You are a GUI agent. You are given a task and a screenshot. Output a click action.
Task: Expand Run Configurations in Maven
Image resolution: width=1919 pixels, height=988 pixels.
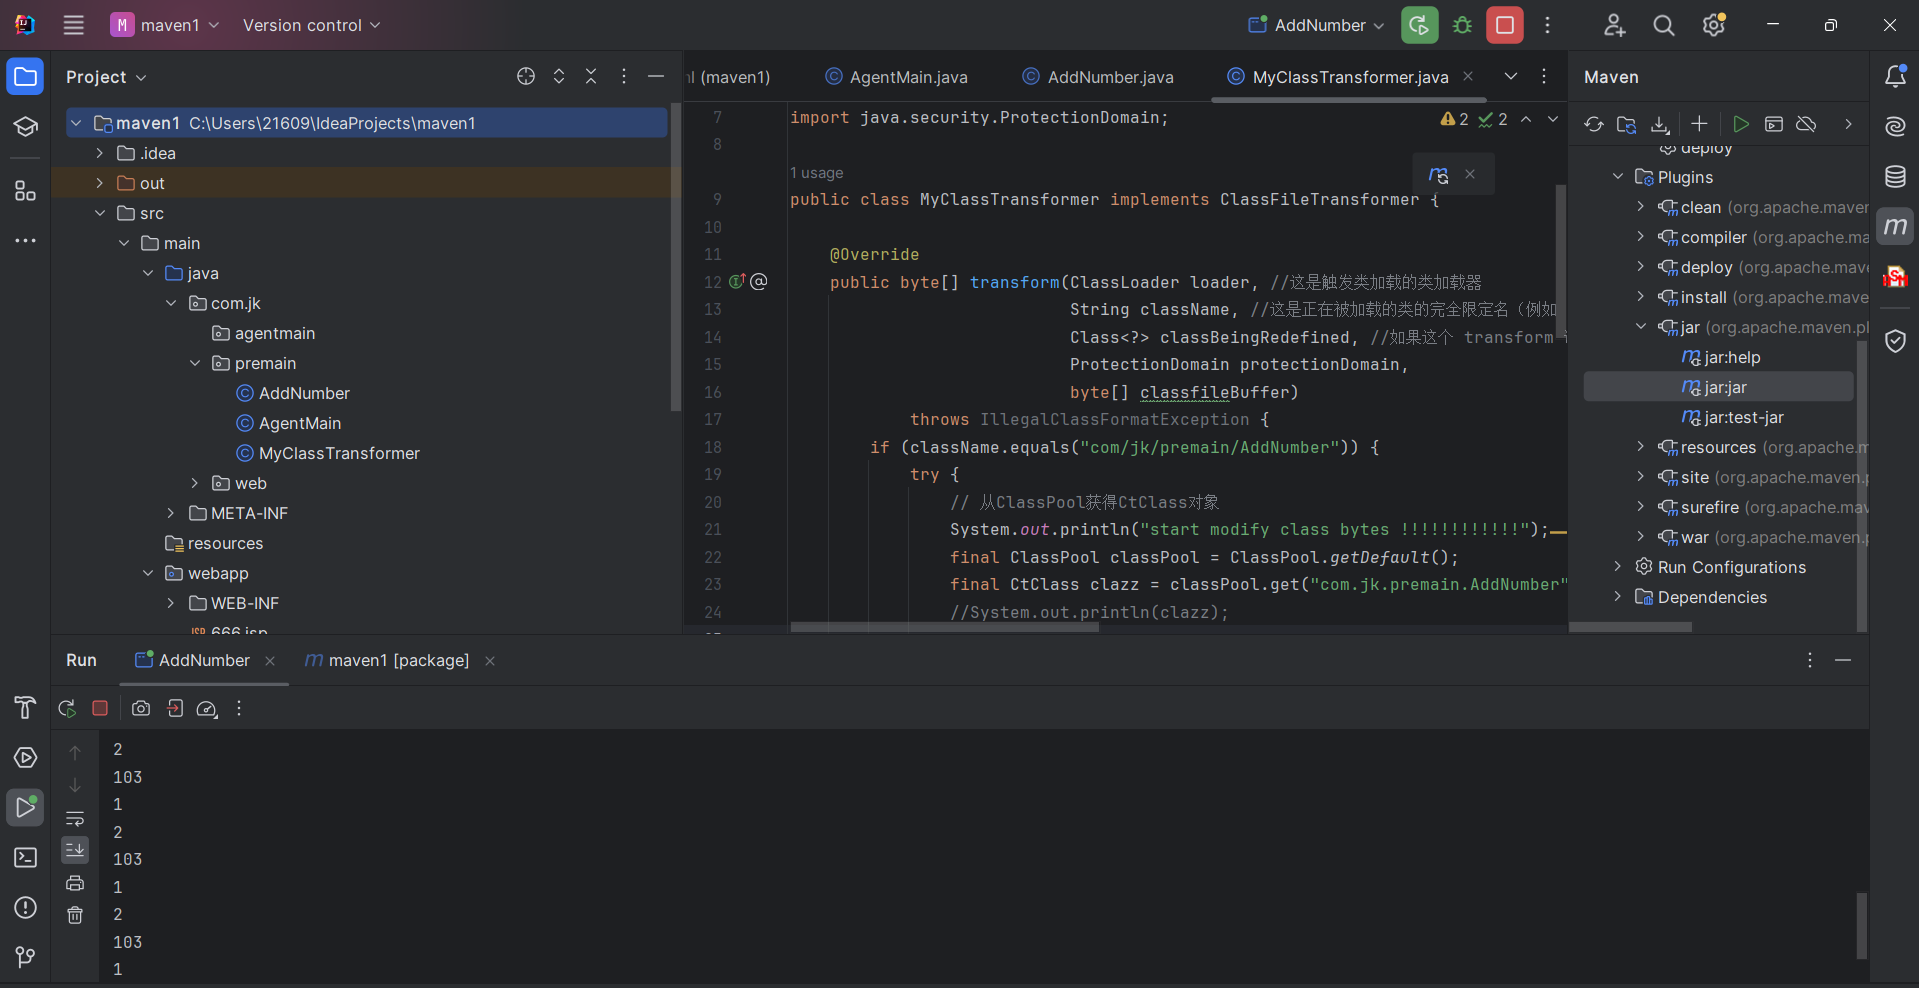(1618, 567)
